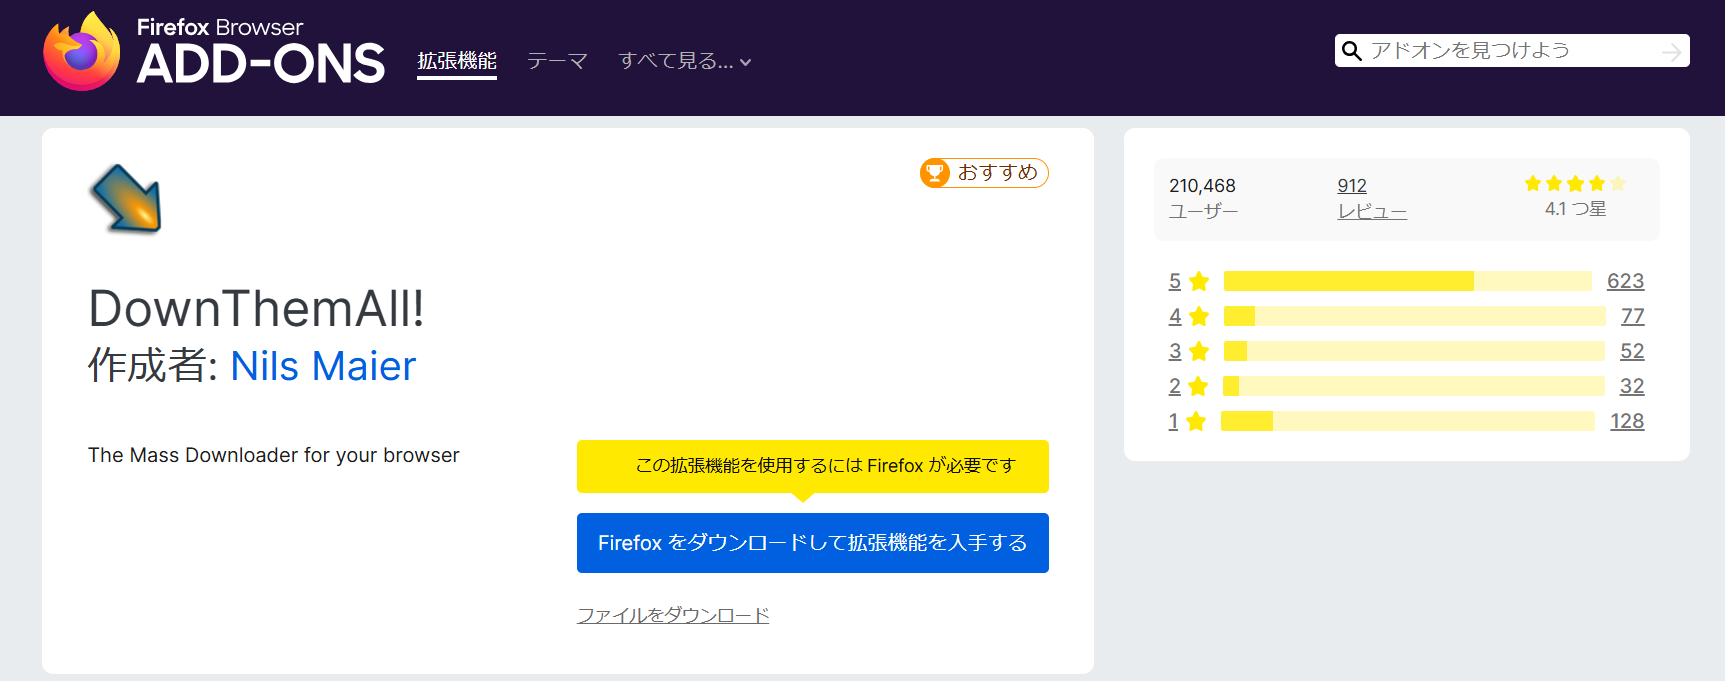Click 'The Mass Downloader for your browser' text
1725x681 pixels.
pyautogui.click(x=274, y=455)
